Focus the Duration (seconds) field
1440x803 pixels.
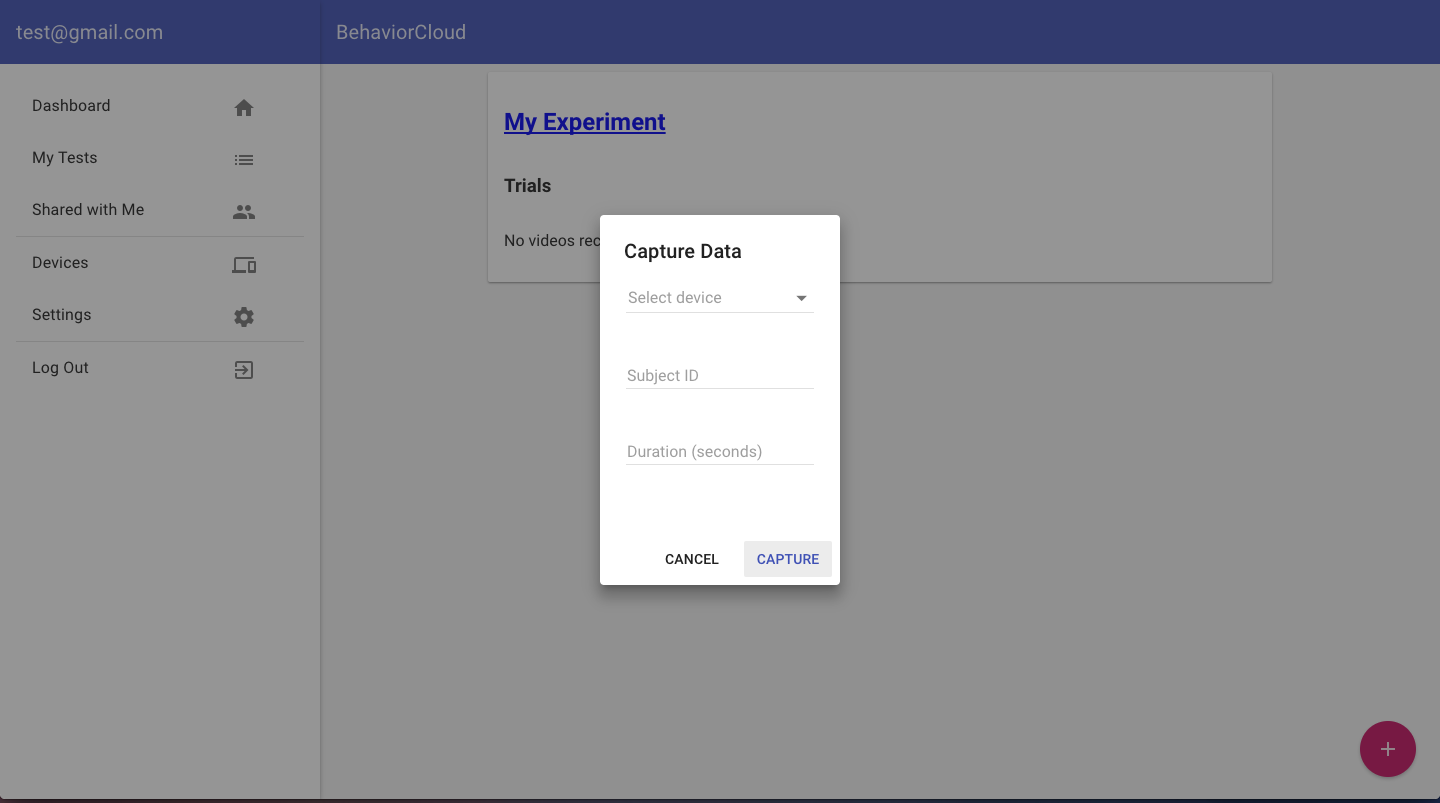click(720, 452)
